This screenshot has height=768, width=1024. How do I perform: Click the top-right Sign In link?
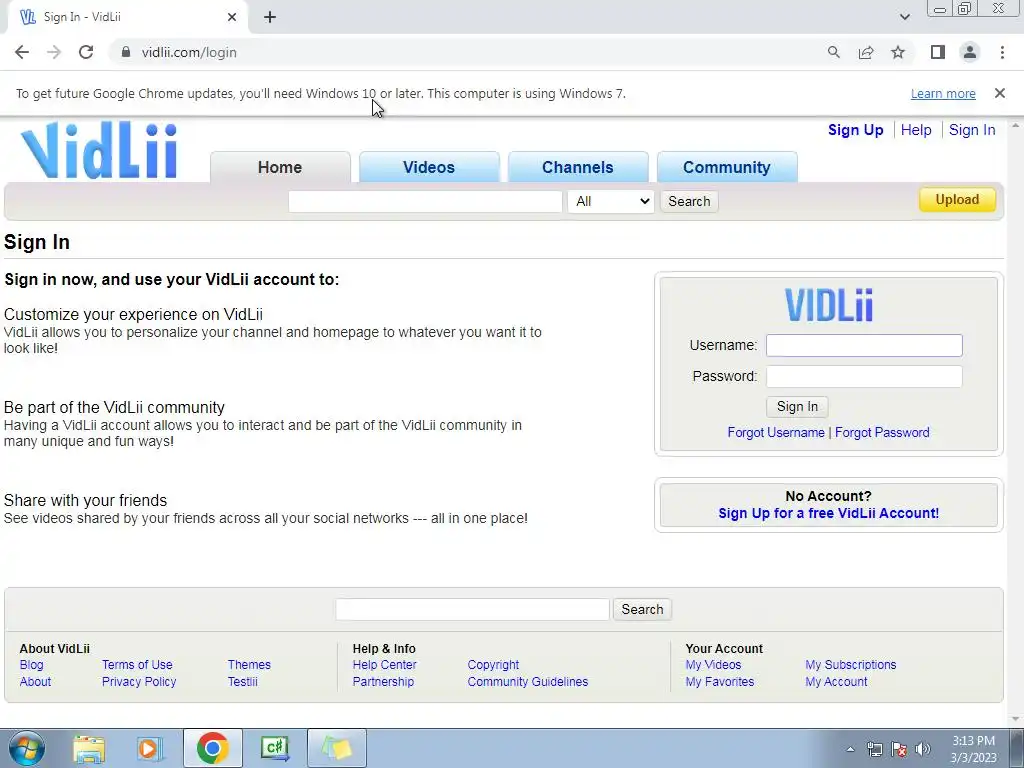[972, 130]
